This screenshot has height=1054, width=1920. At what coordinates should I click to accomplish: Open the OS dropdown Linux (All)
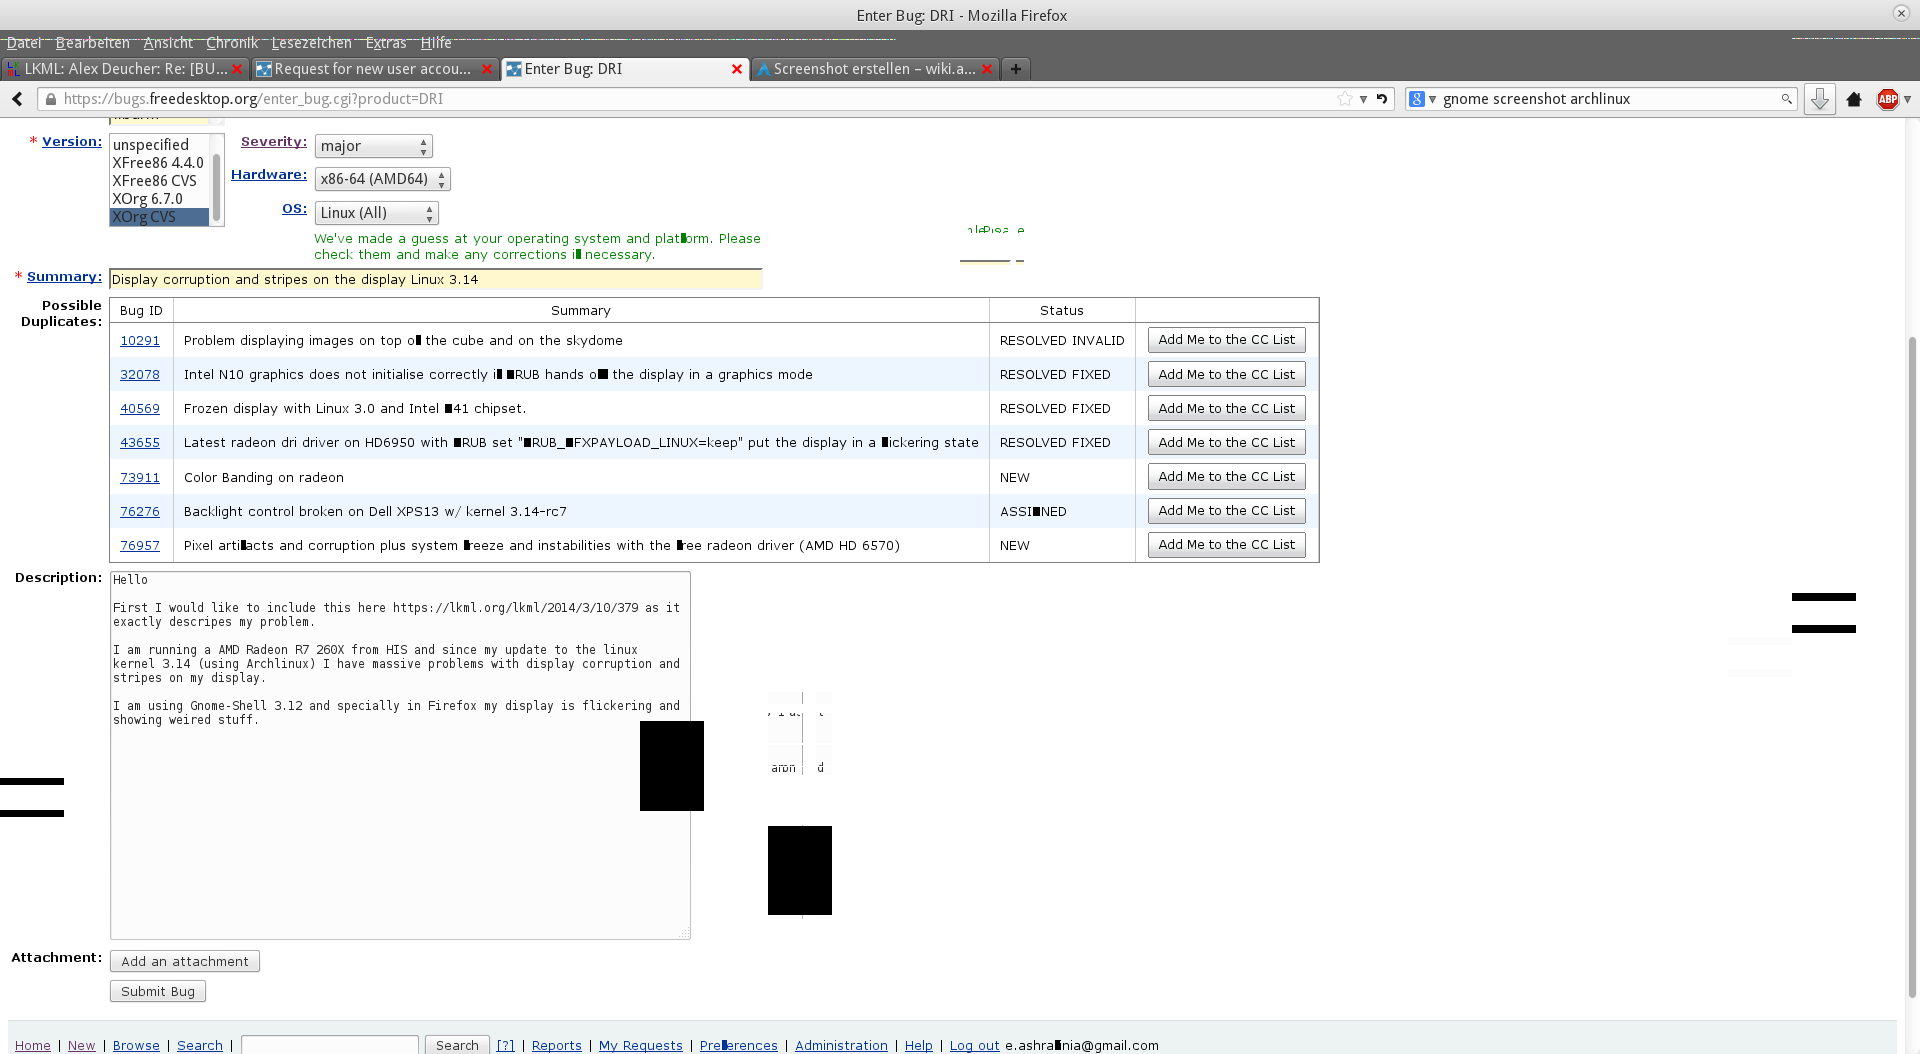pyautogui.click(x=377, y=213)
